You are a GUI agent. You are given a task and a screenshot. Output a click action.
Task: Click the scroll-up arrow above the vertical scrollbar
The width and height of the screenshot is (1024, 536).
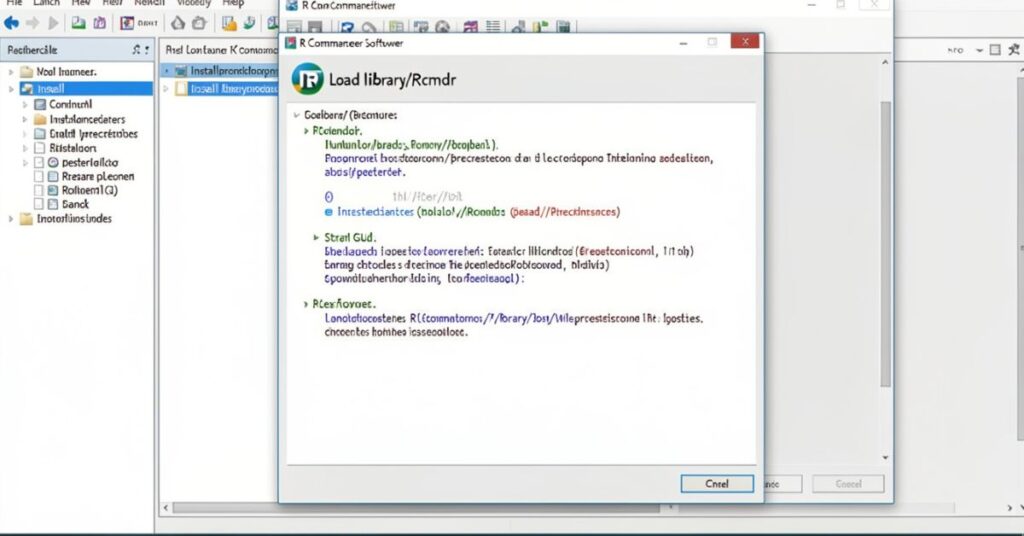[886, 63]
